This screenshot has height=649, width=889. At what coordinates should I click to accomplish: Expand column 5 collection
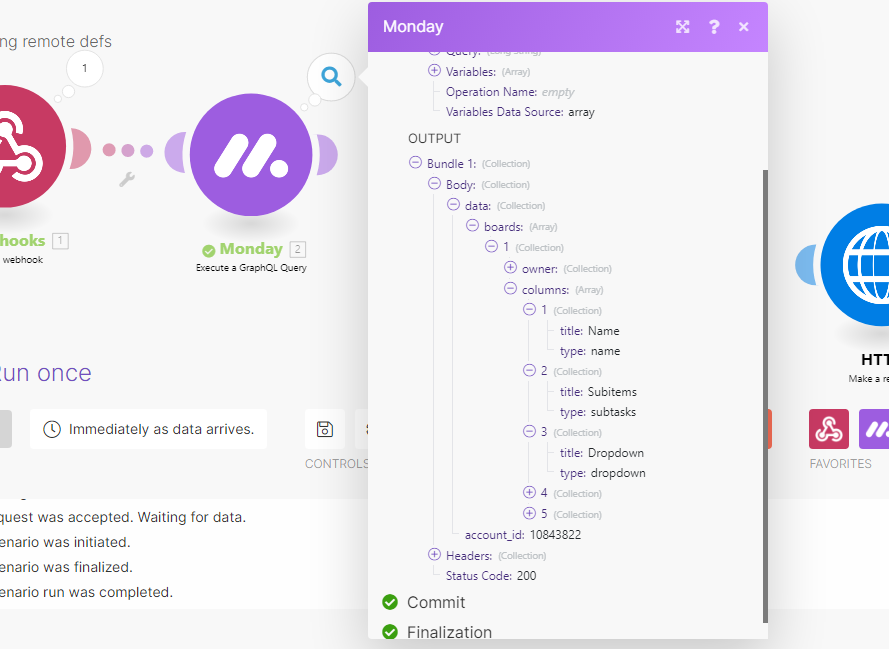point(529,514)
